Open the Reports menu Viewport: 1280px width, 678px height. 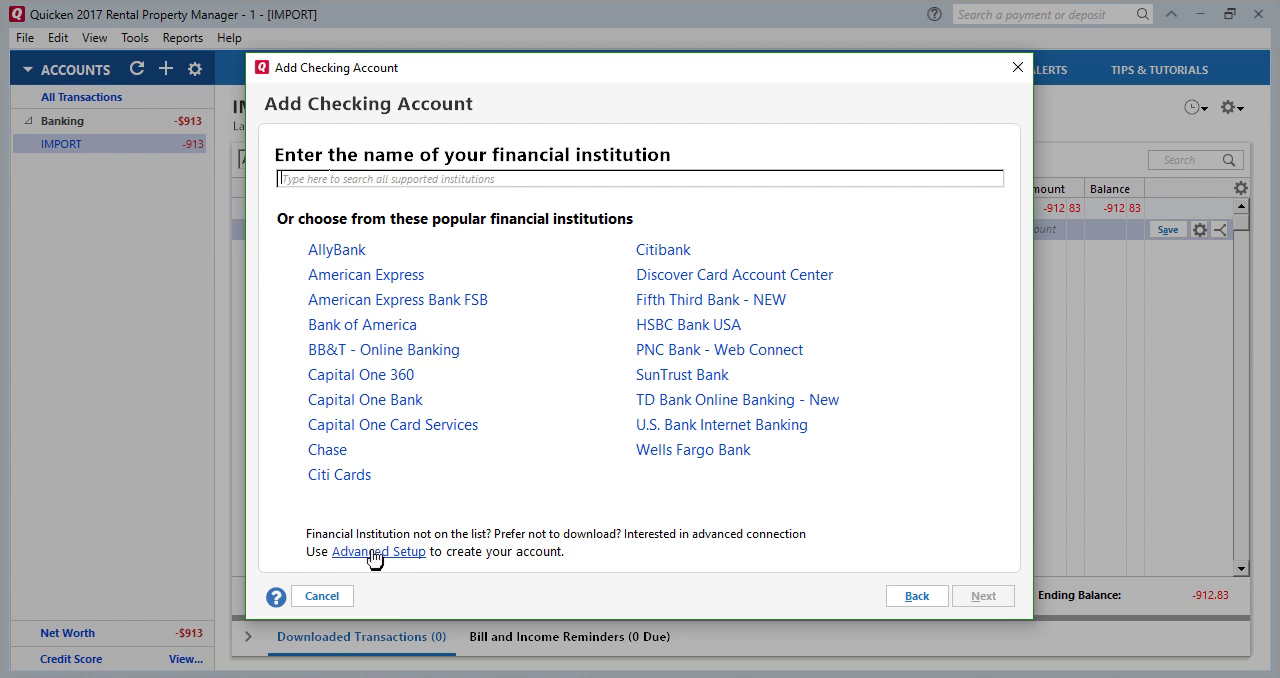point(183,38)
